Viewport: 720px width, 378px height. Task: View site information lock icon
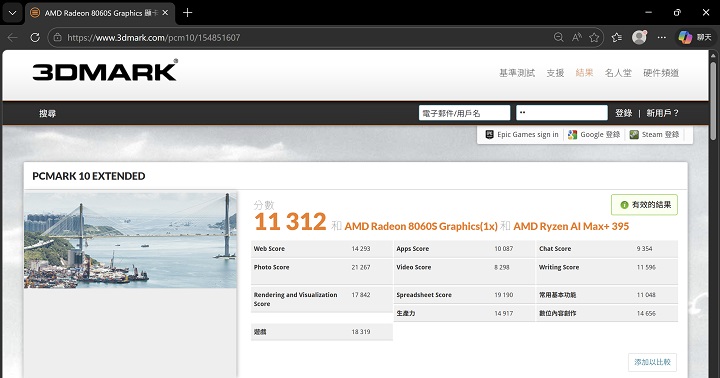(x=57, y=38)
